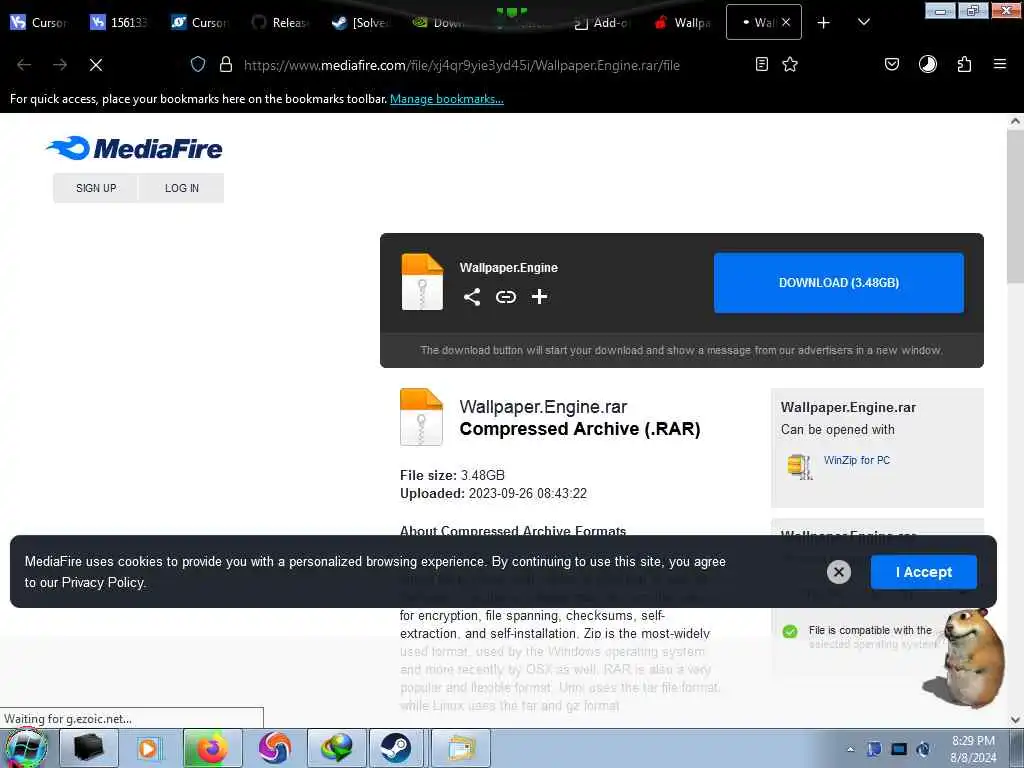Click the address bar URL field
This screenshot has height=768, width=1024.
461,65
